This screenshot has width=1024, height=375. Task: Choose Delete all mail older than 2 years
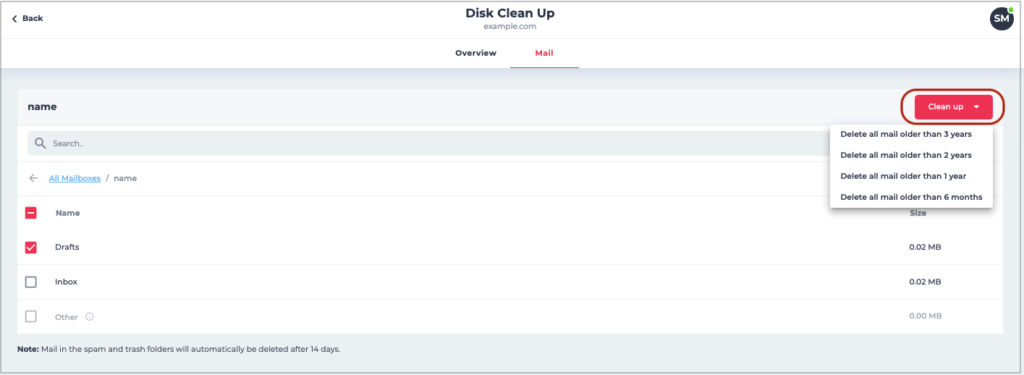click(906, 155)
